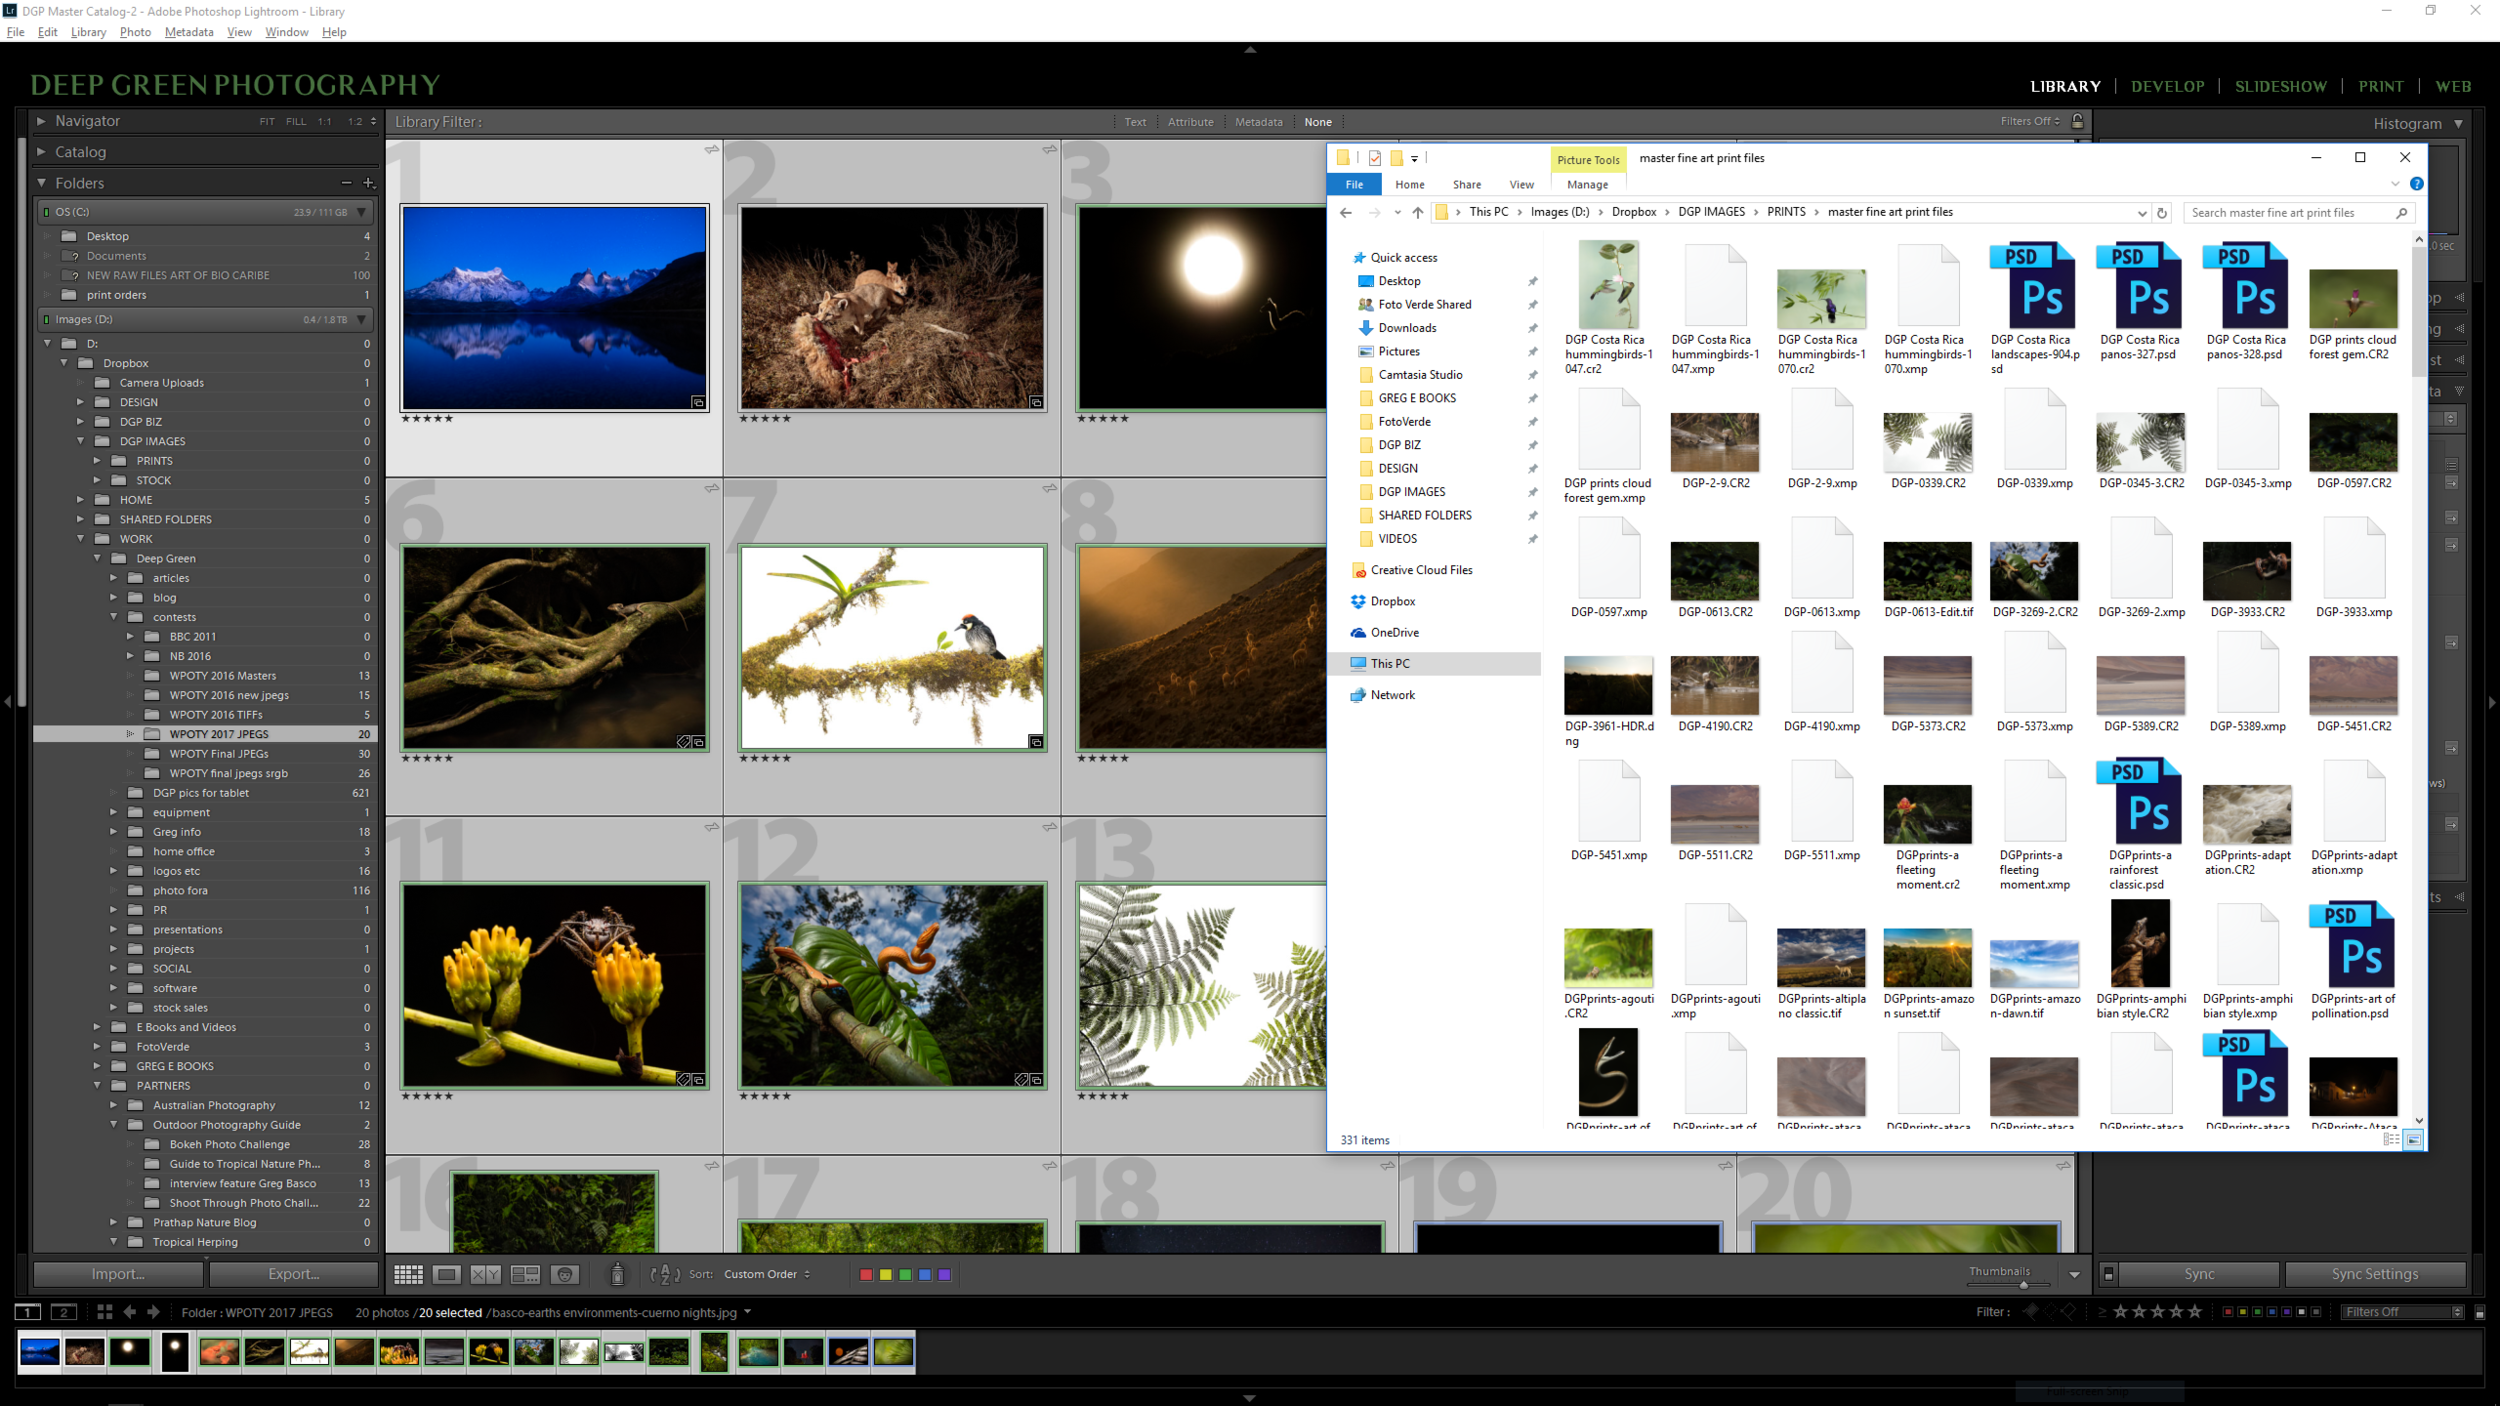Screen dimensions: 2500x1406
Task: Toggle the flagged photos filter
Action: [x=2031, y=1312]
